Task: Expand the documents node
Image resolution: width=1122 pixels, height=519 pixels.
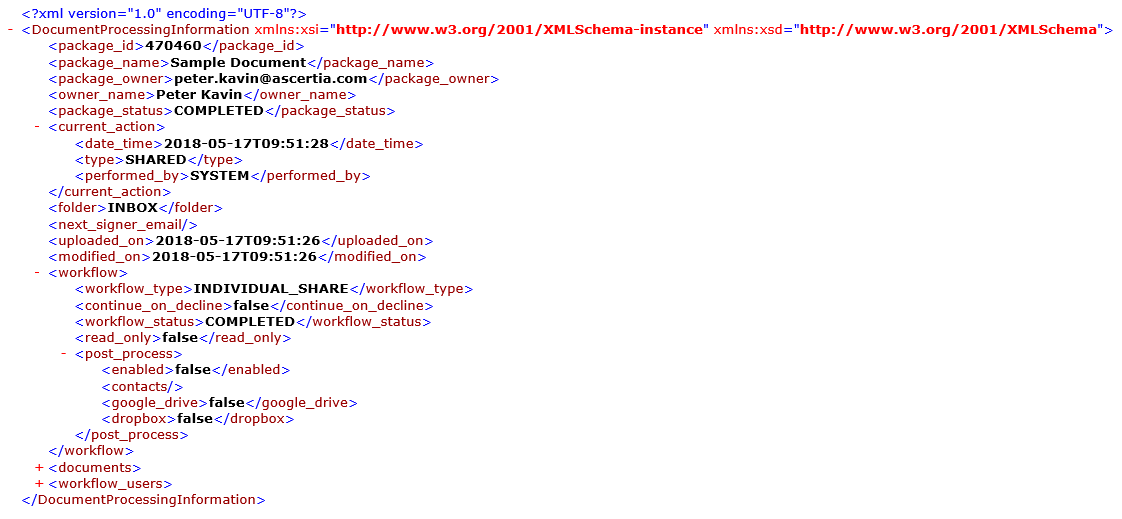Action: point(38,467)
